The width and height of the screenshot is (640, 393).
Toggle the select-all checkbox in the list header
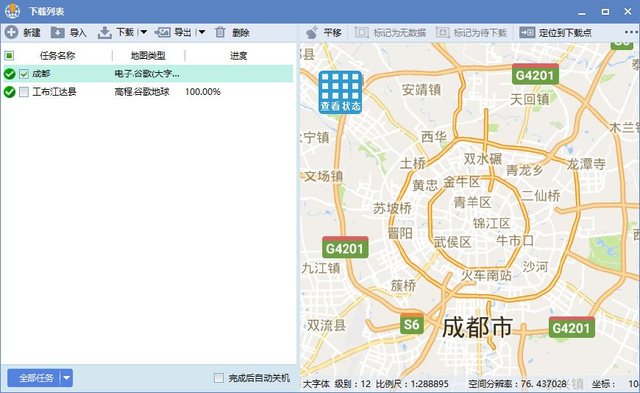pyautogui.click(x=9, y=56)
